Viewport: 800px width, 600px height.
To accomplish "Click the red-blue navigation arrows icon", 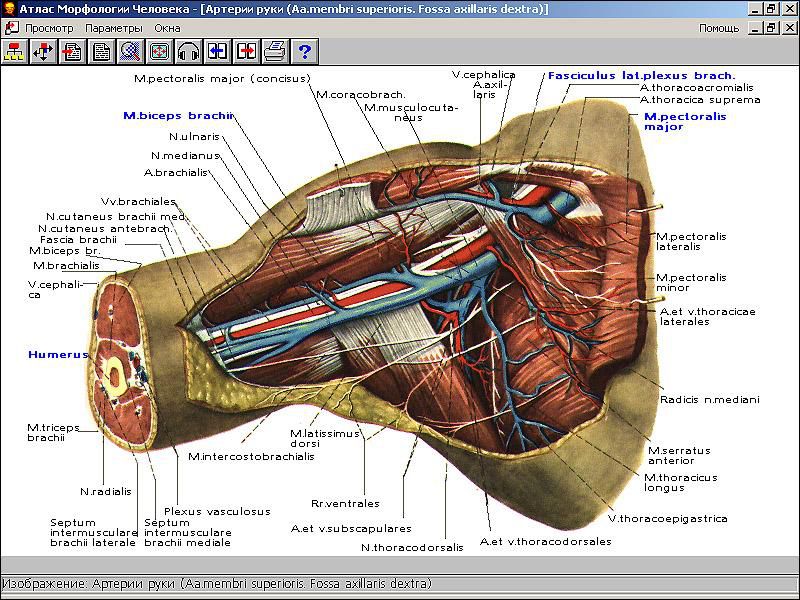I will click(43, 51).
